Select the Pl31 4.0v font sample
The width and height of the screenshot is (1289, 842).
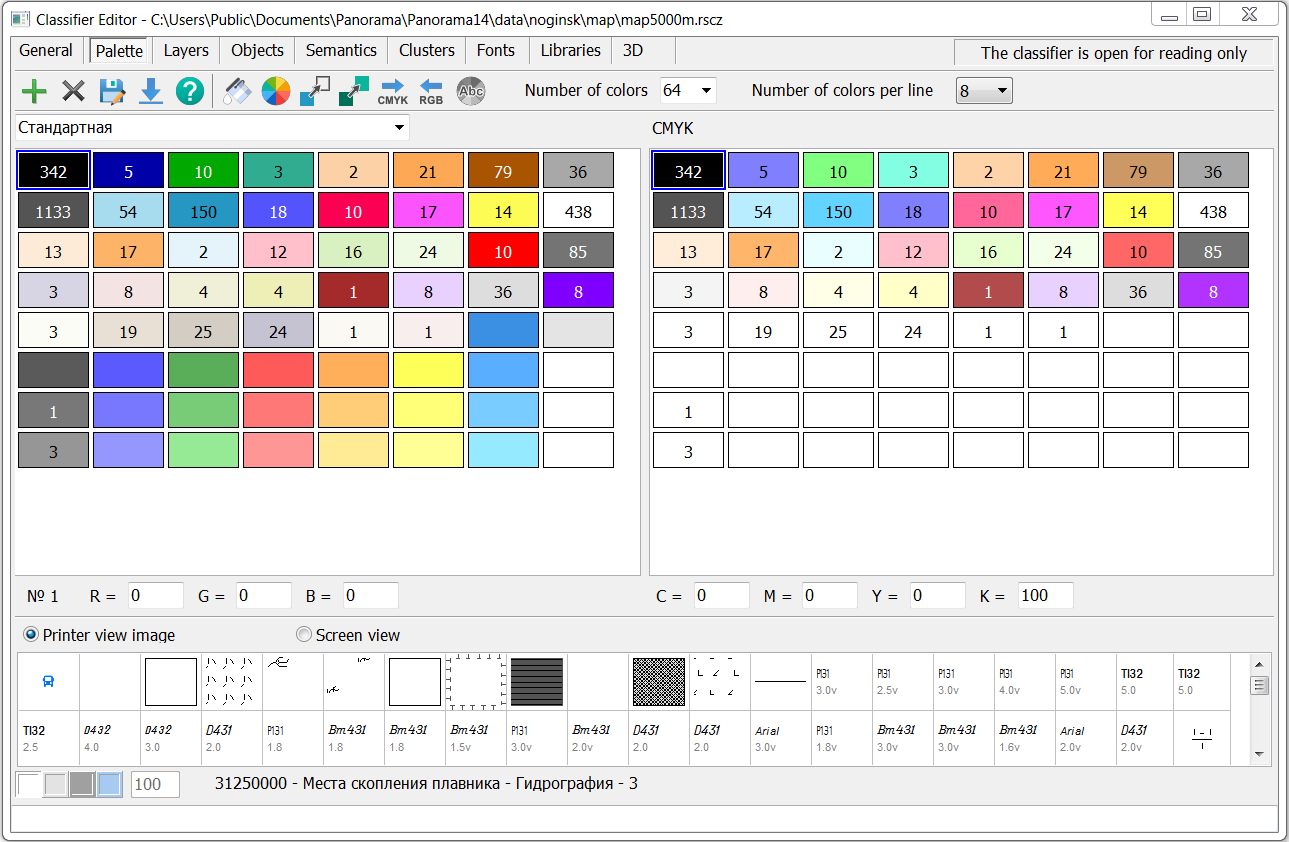(1024, 682)
